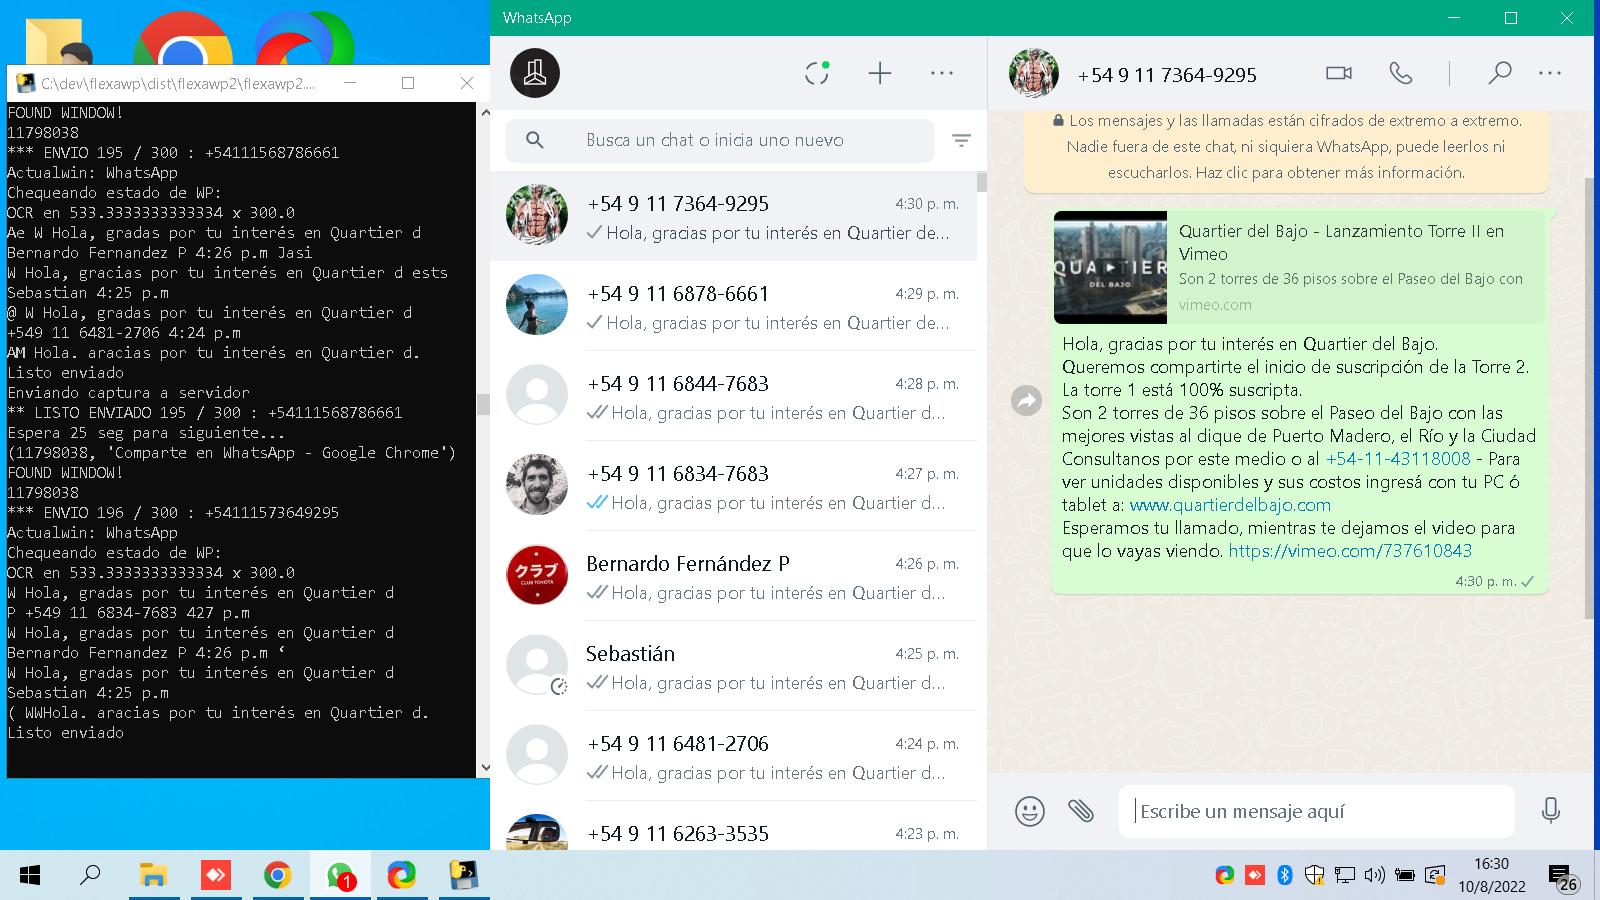Switch to WhatsApp on the taskbar
This screenshot has width=1600, height=900.
point(340,876)
